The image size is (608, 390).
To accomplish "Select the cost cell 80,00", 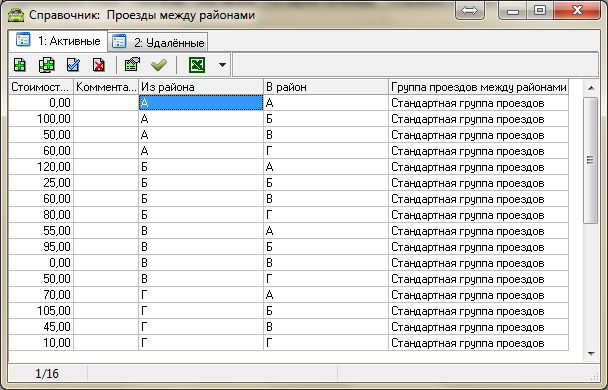I will [x=41, y=214].
